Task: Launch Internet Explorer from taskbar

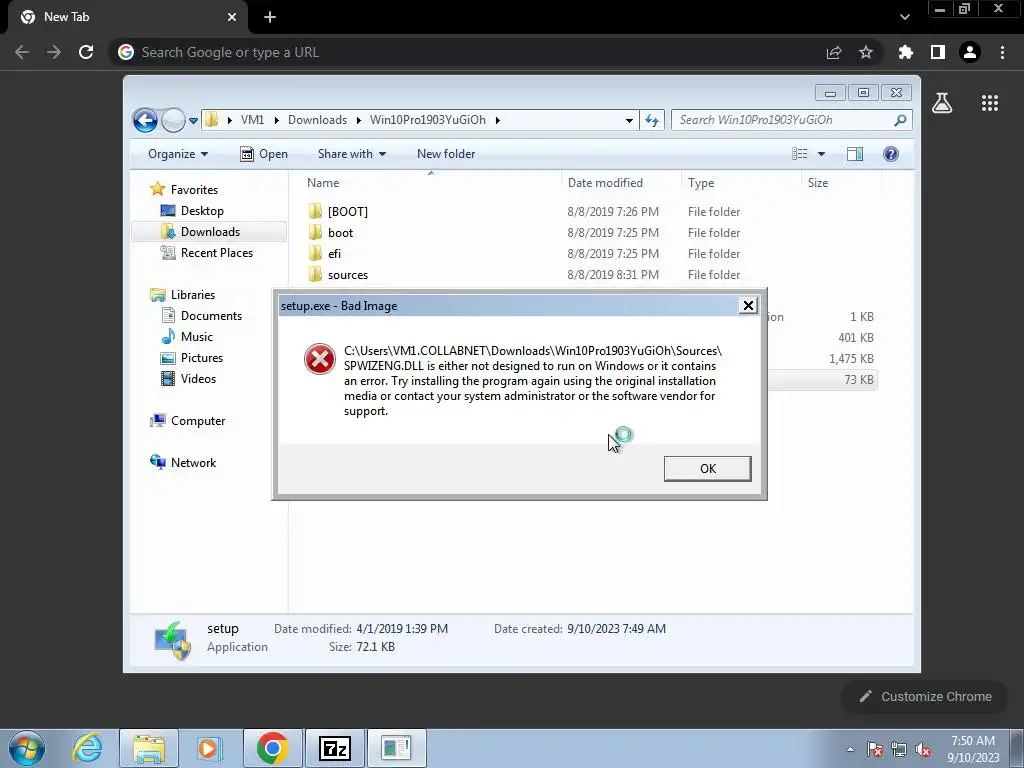Action: tap(88, 748)
